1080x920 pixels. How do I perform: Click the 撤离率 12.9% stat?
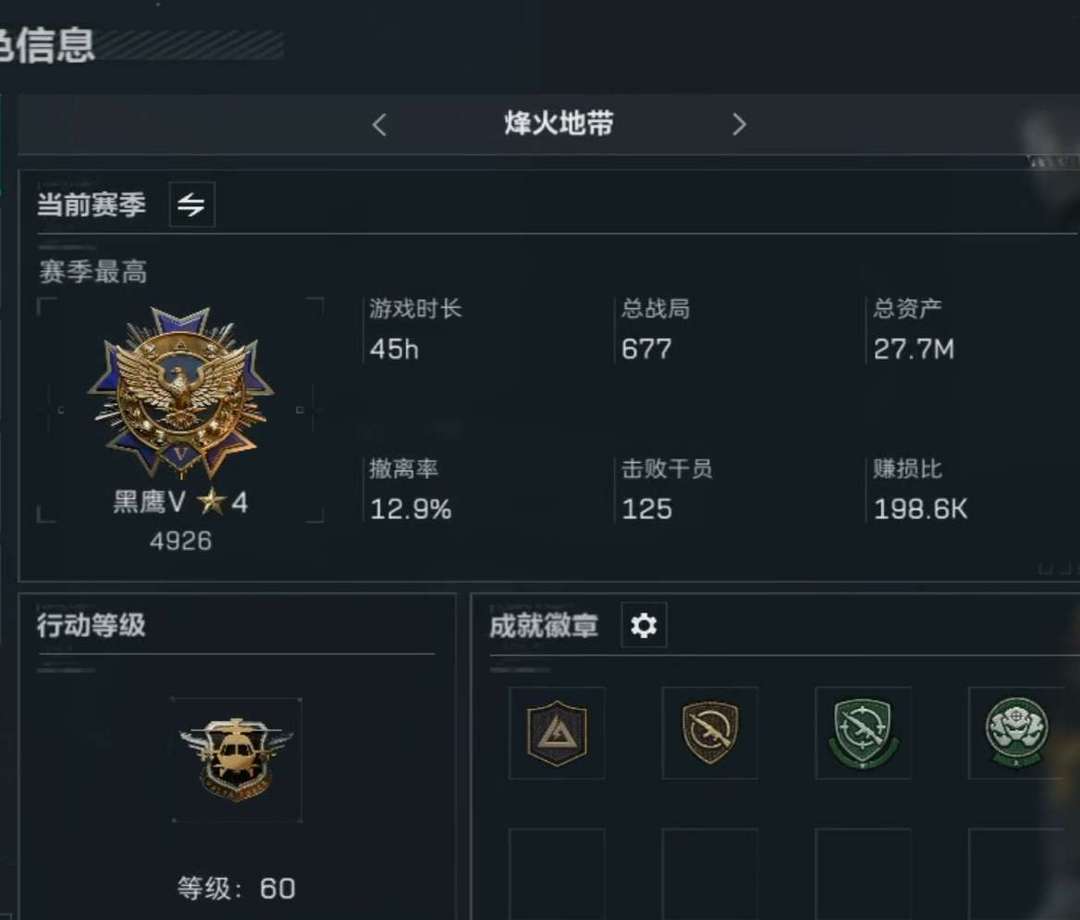tap(411, 490)
